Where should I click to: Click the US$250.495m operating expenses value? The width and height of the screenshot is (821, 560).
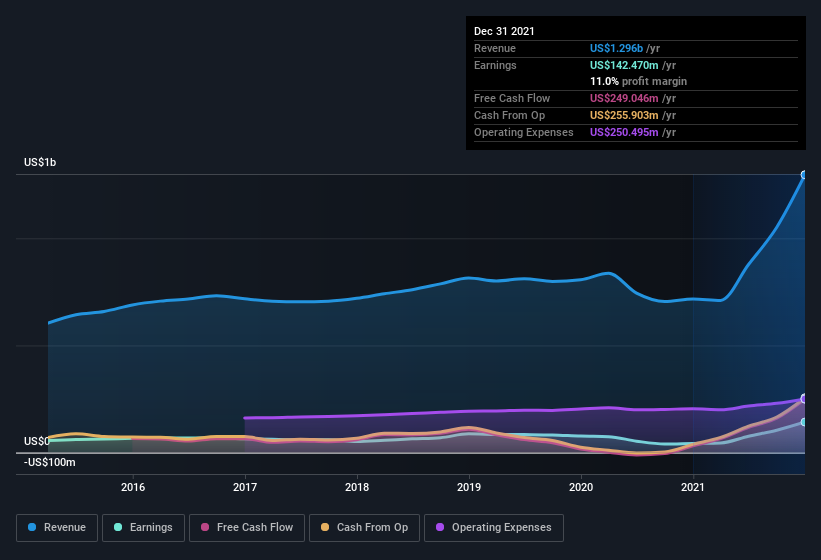coord(624,132)
